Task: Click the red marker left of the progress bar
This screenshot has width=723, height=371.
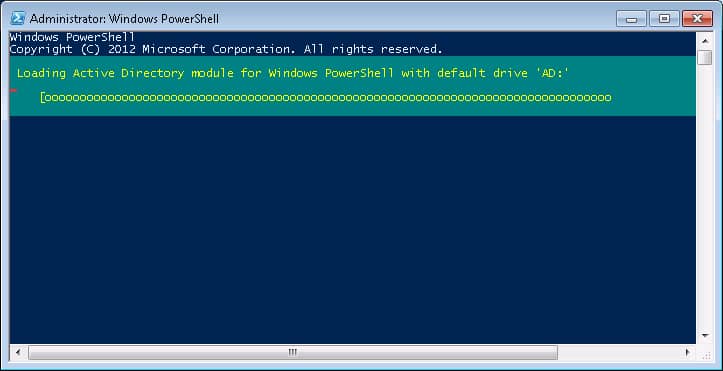Action: point(13,90)
